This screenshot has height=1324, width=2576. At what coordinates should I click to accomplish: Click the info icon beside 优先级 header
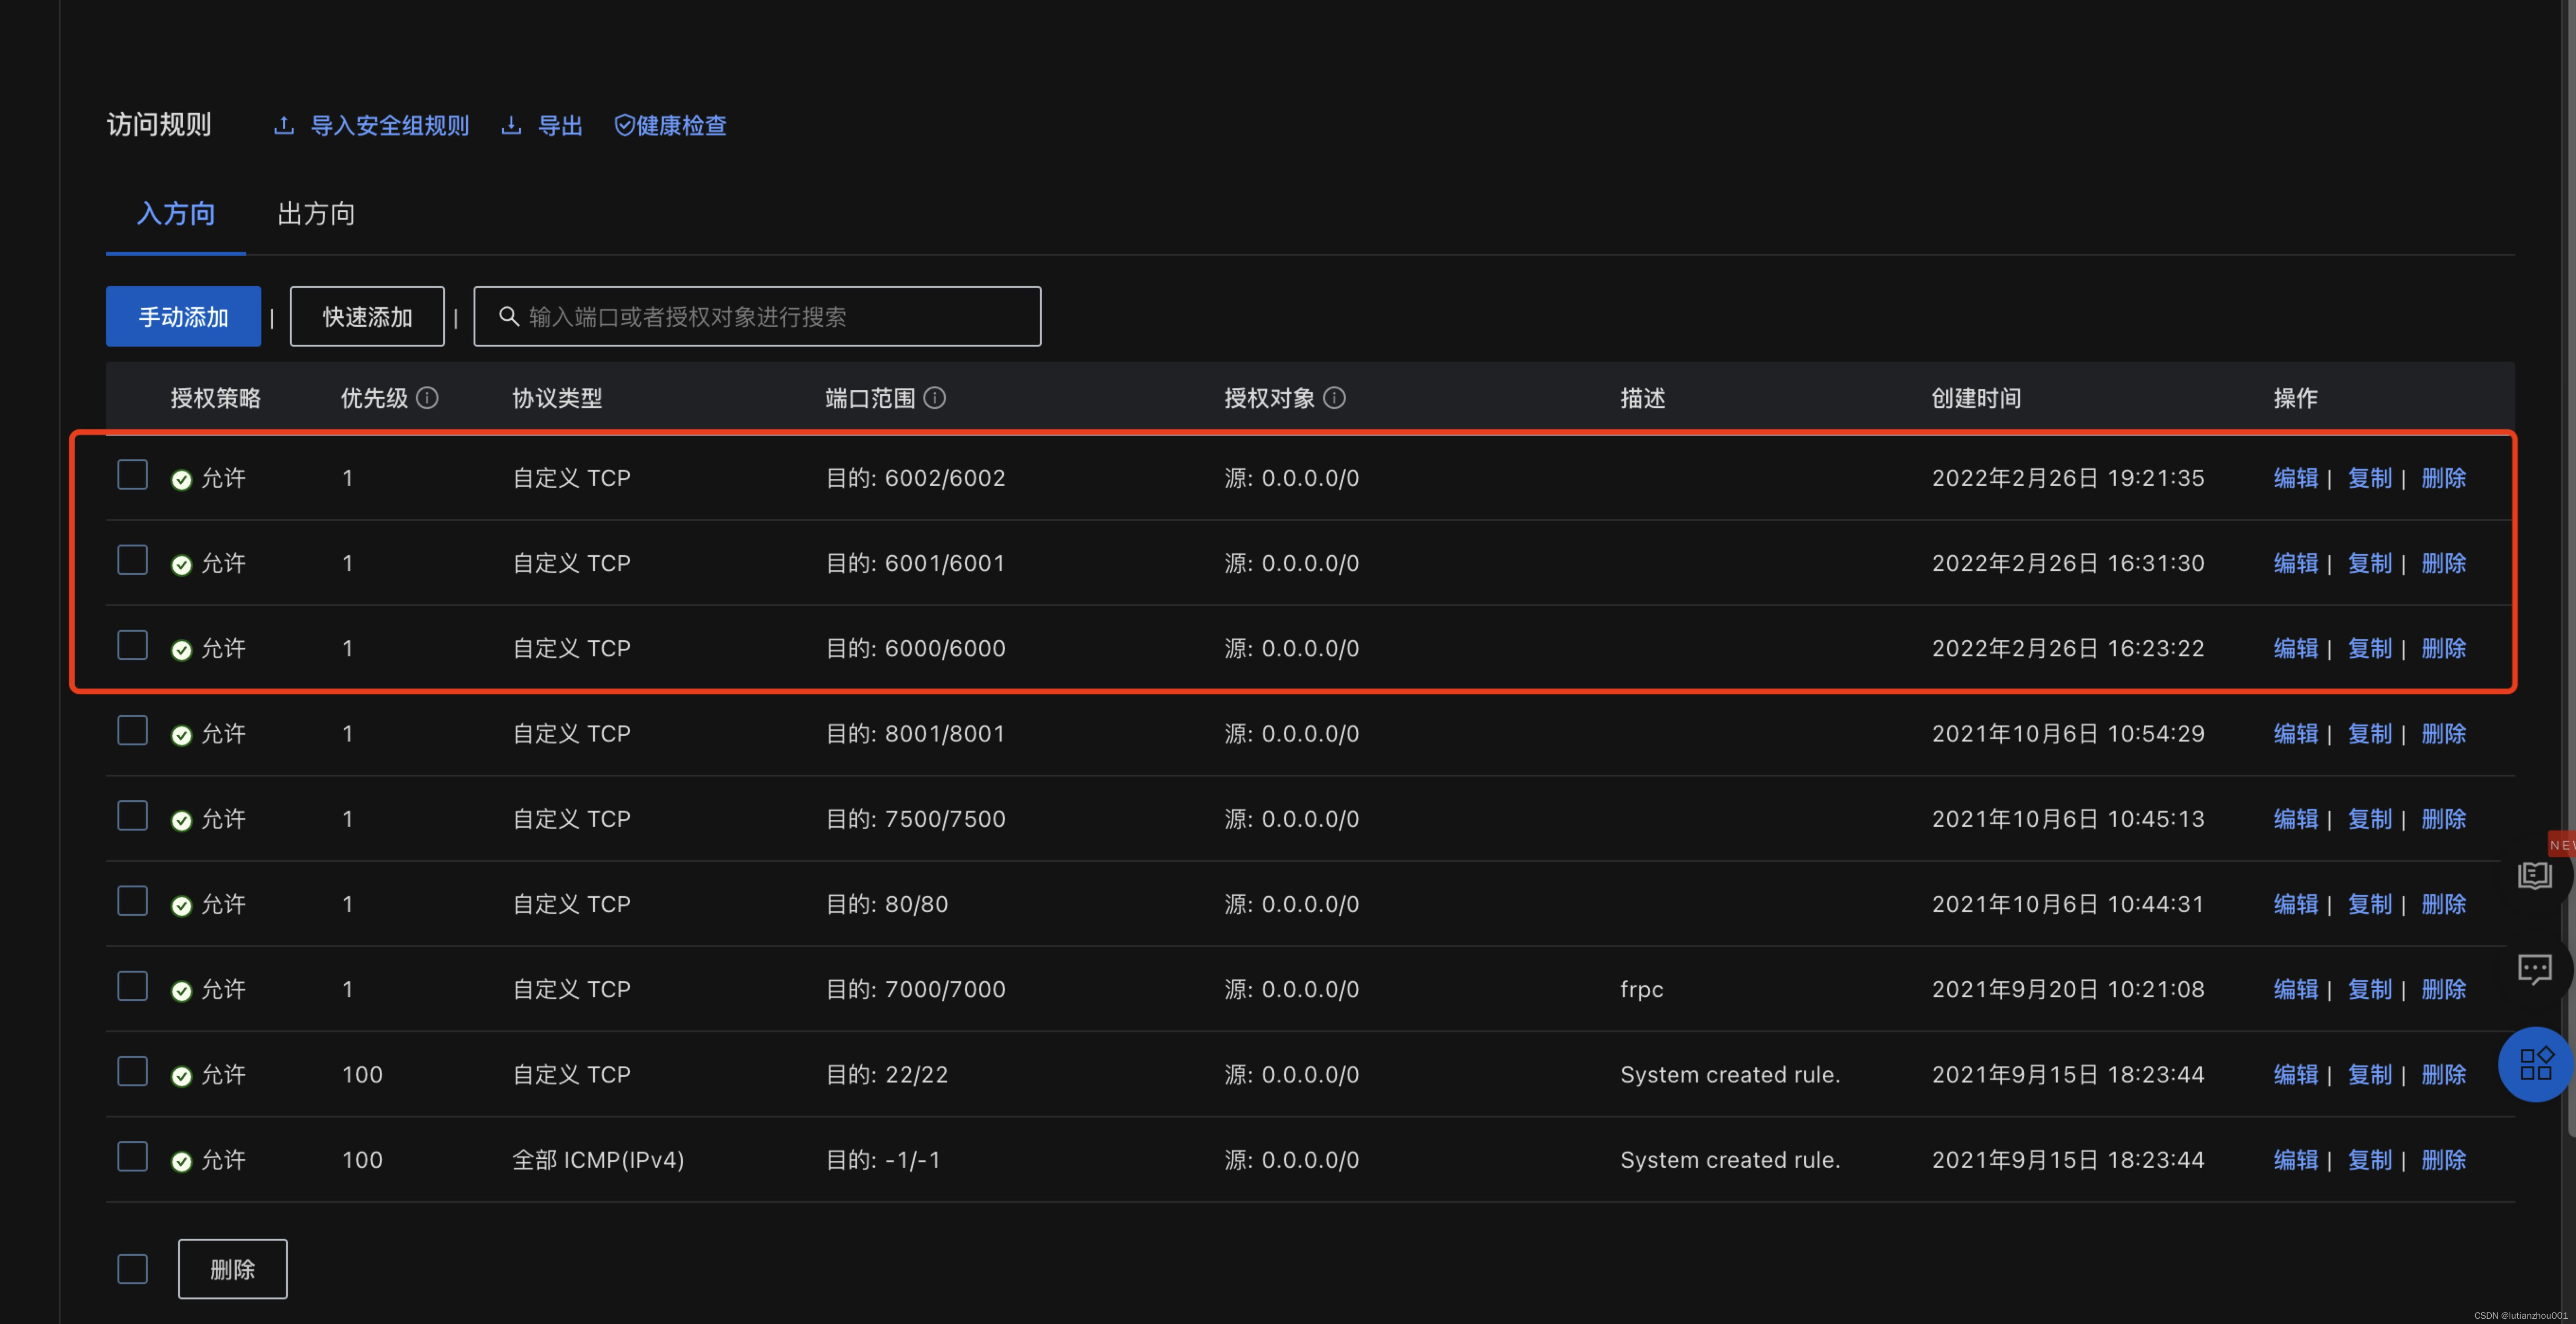click(x=427, y=398)
